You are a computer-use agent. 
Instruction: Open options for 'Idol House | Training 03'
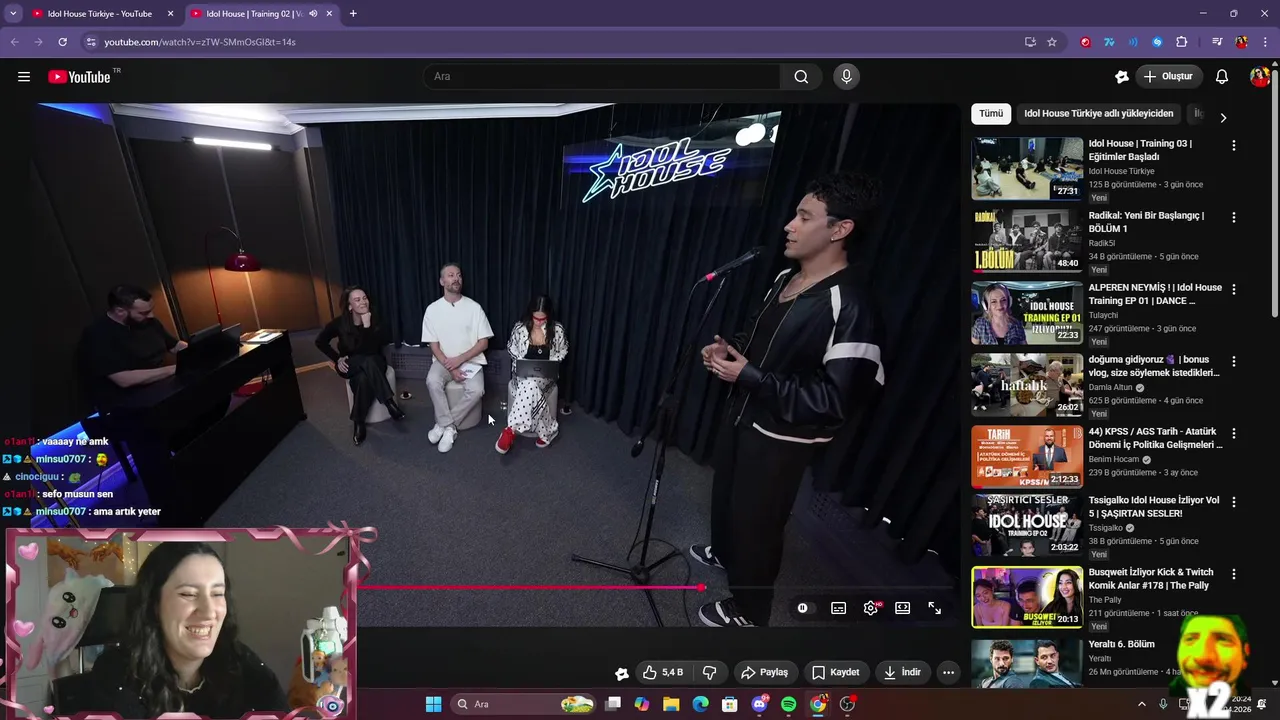coord(1233,145)
